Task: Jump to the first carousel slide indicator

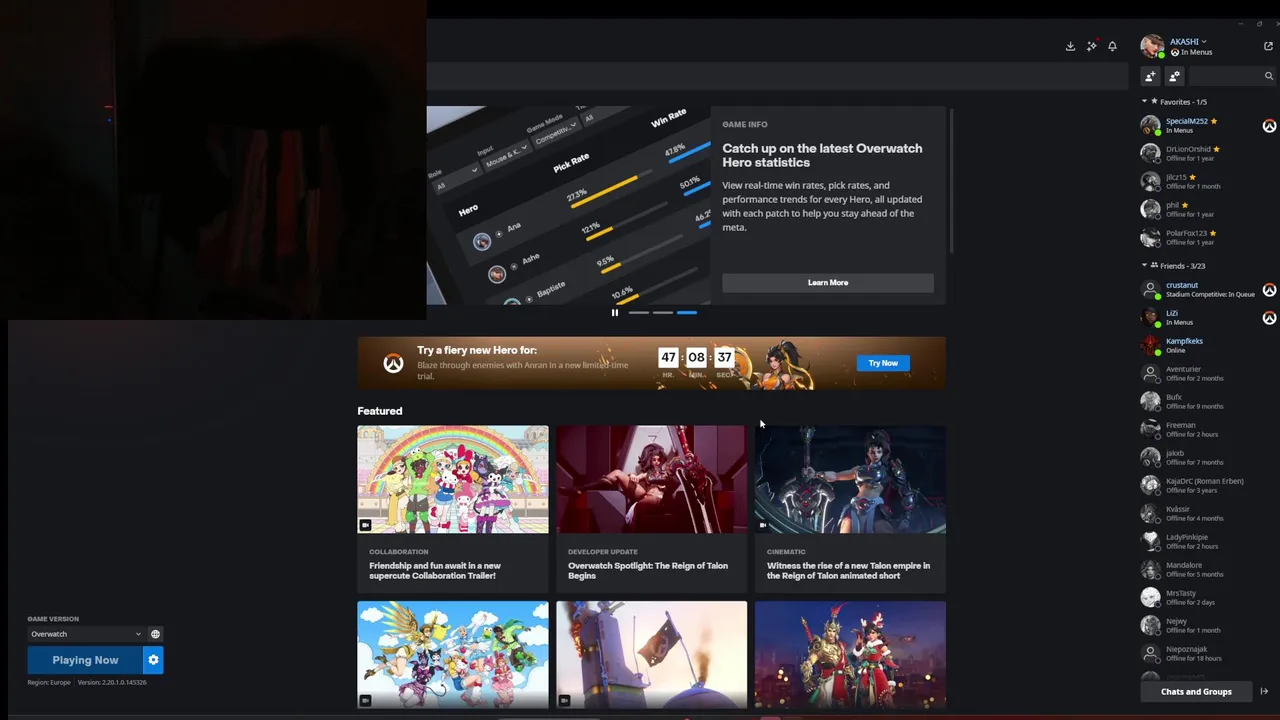Action: coord(639,313)
